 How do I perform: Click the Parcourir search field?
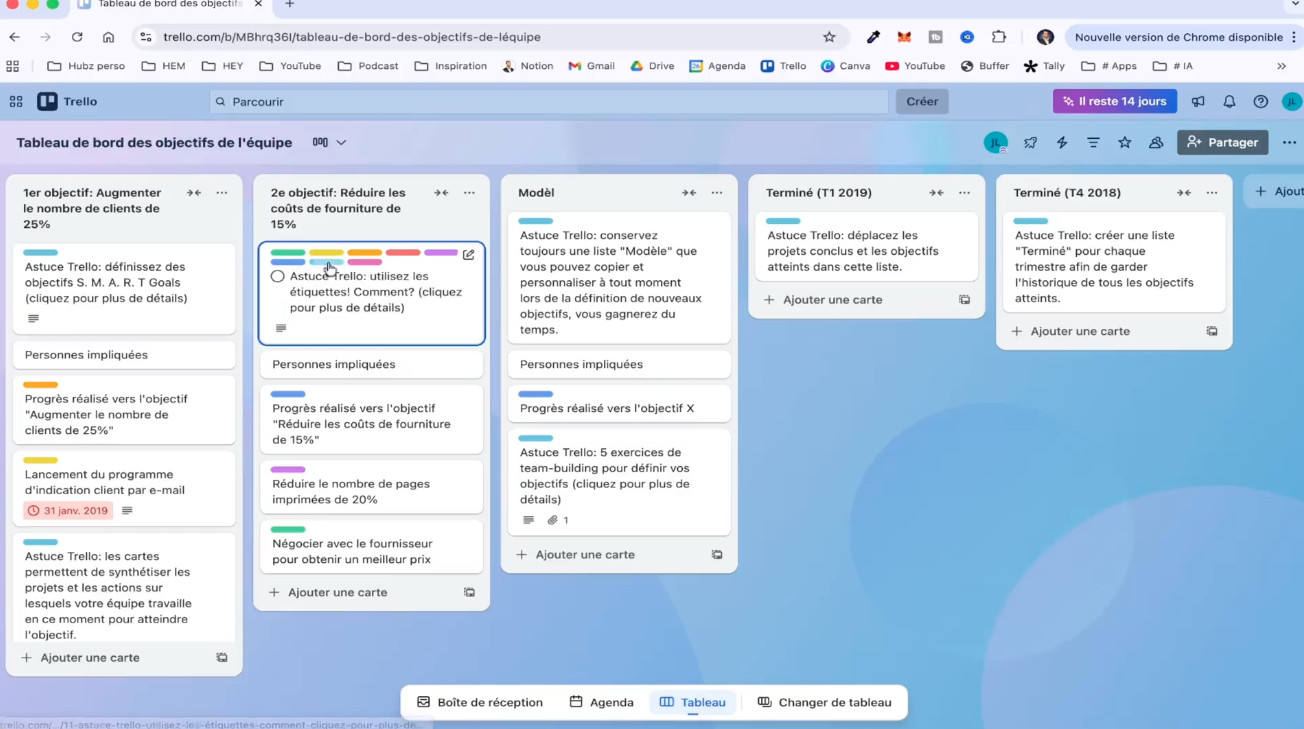pos(549,102)
